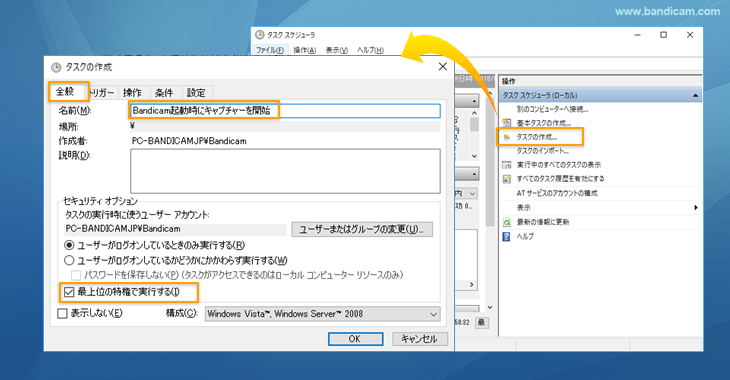This screenshot has height=380, width=730.
Task: Close the Task Scheduler window
Action: tap(690, 35)
